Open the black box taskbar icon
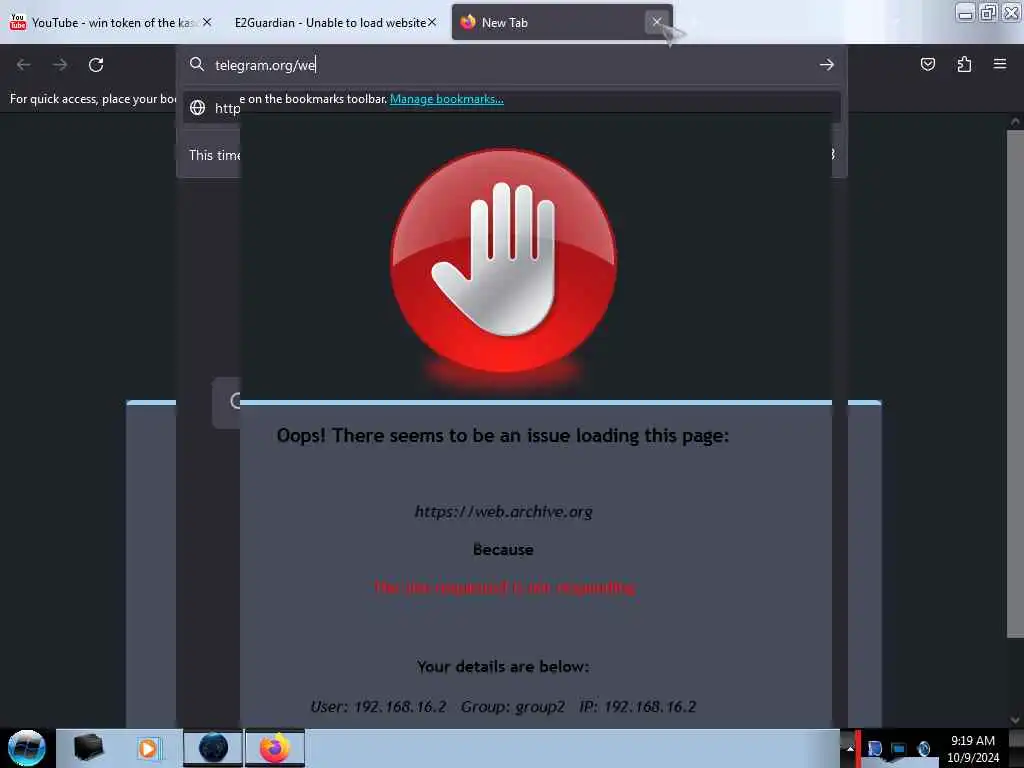 pos(89,748)
